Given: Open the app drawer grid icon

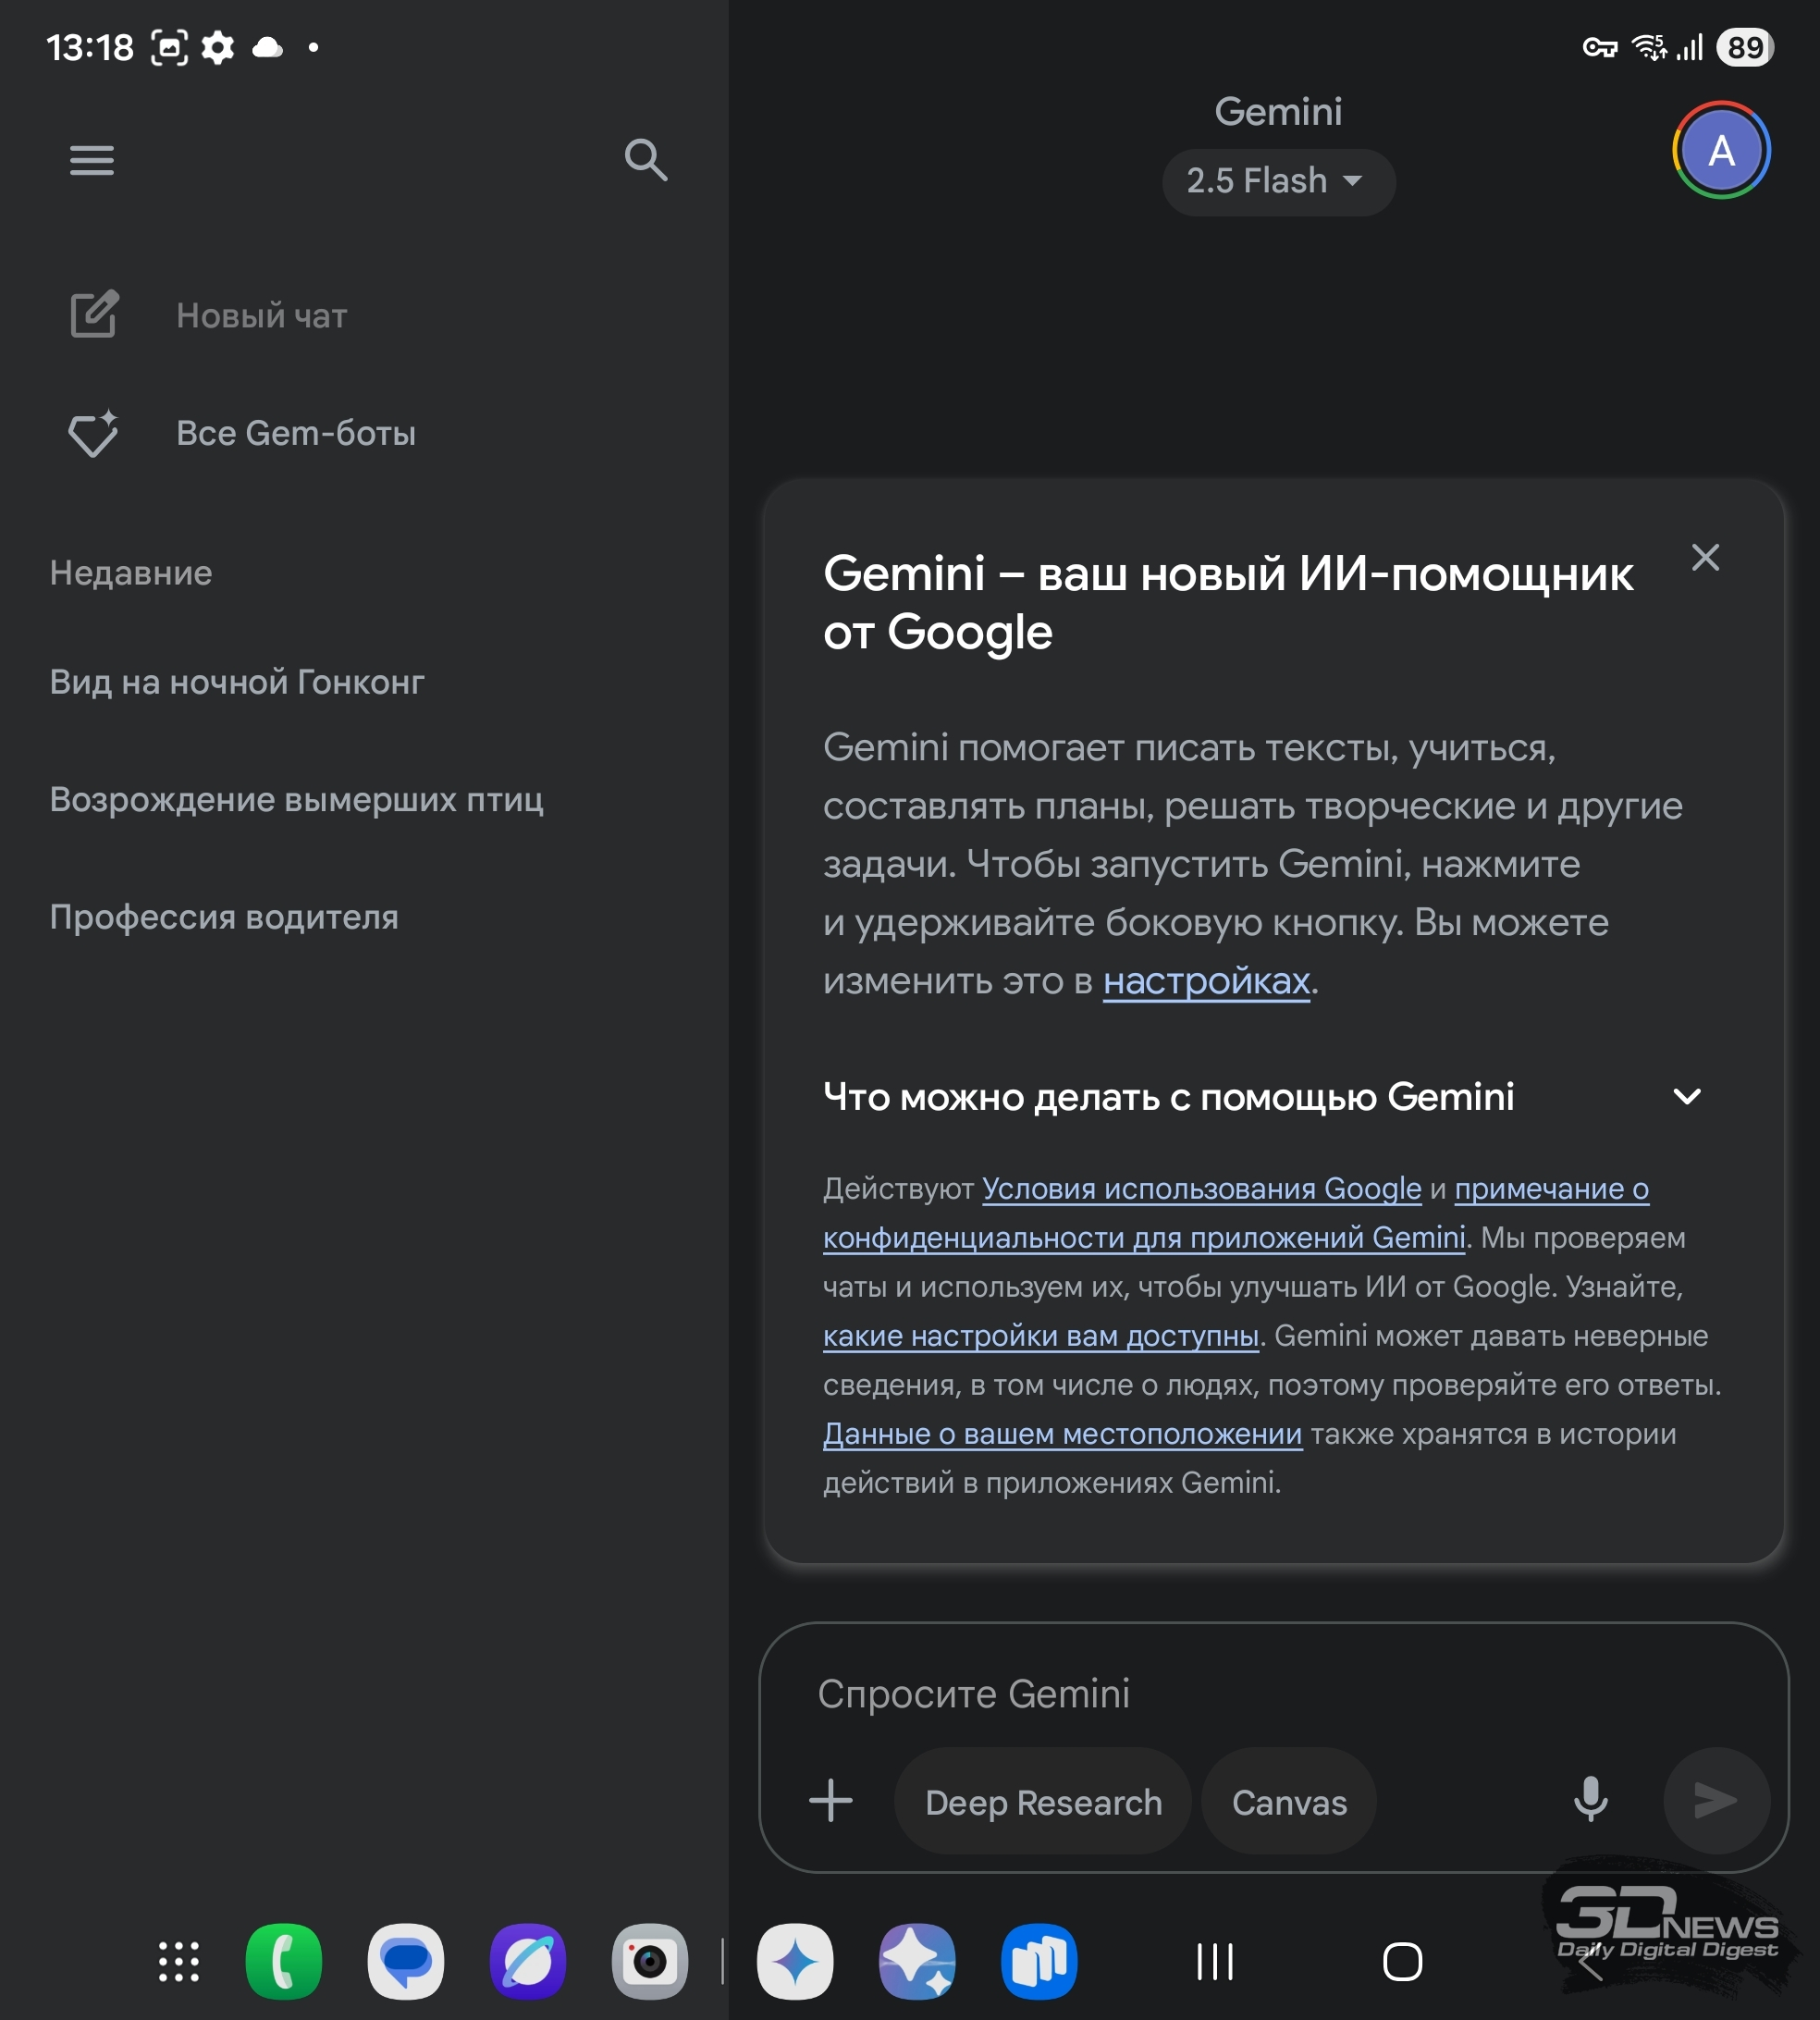Looking at the screenshot, I should tap(179, 1962).
